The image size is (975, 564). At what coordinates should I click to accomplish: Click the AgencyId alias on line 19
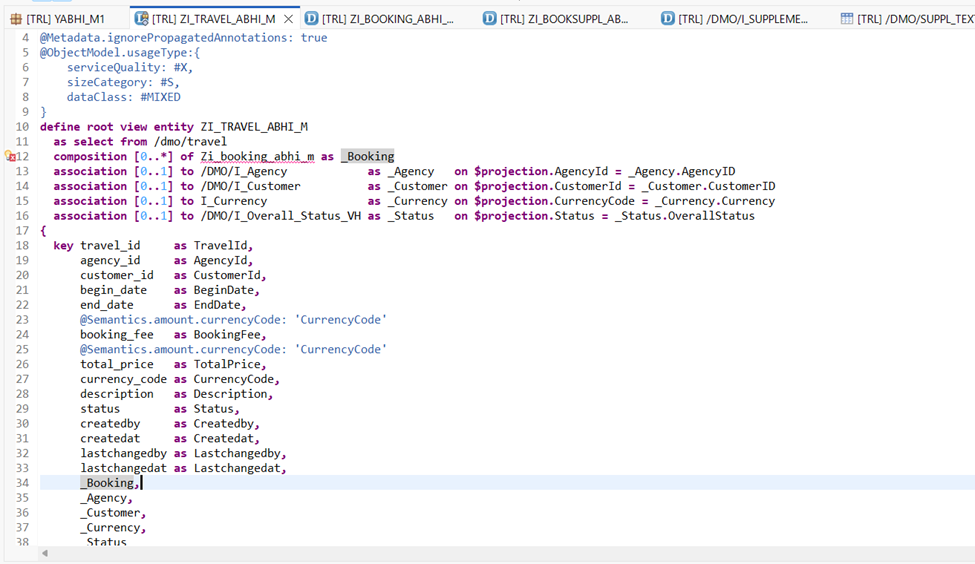click(x=220, y=260)
